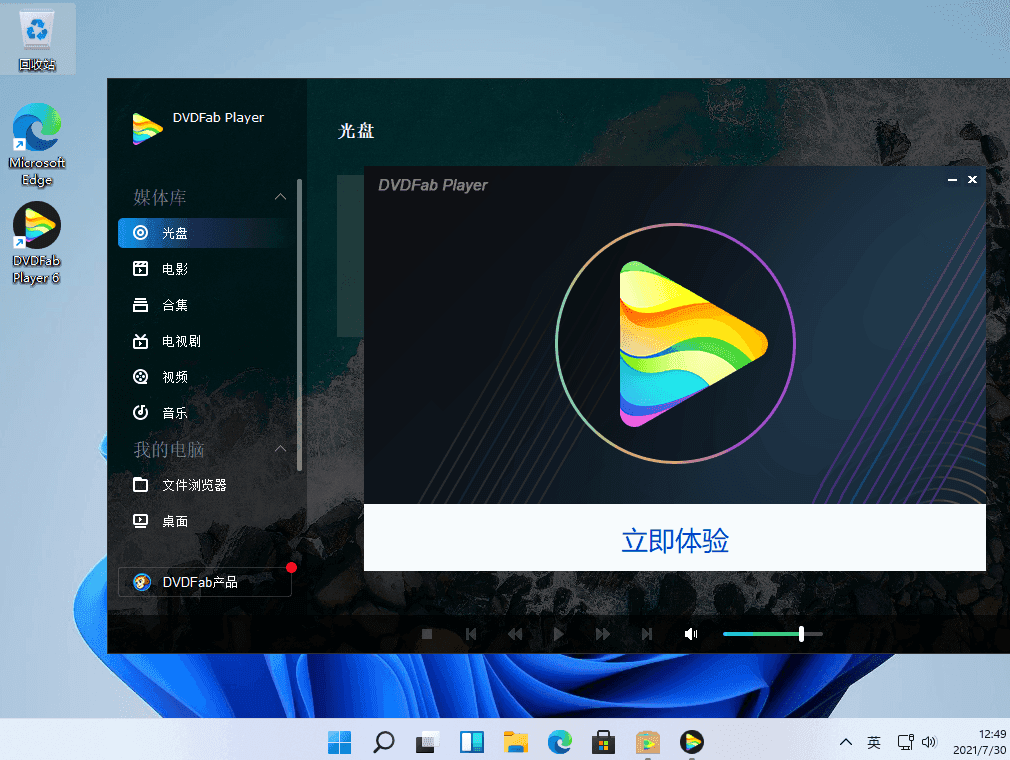Viewport: 1010px width, 760px height.
Task: Click the 立即体验 button
Action: coord(674,538)
